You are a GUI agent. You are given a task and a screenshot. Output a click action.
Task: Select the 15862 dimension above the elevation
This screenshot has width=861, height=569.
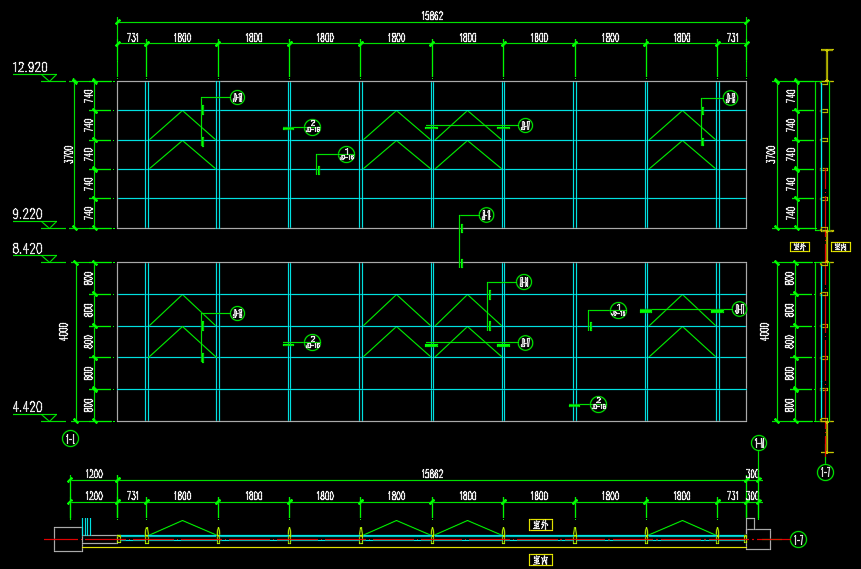point(432,16)
